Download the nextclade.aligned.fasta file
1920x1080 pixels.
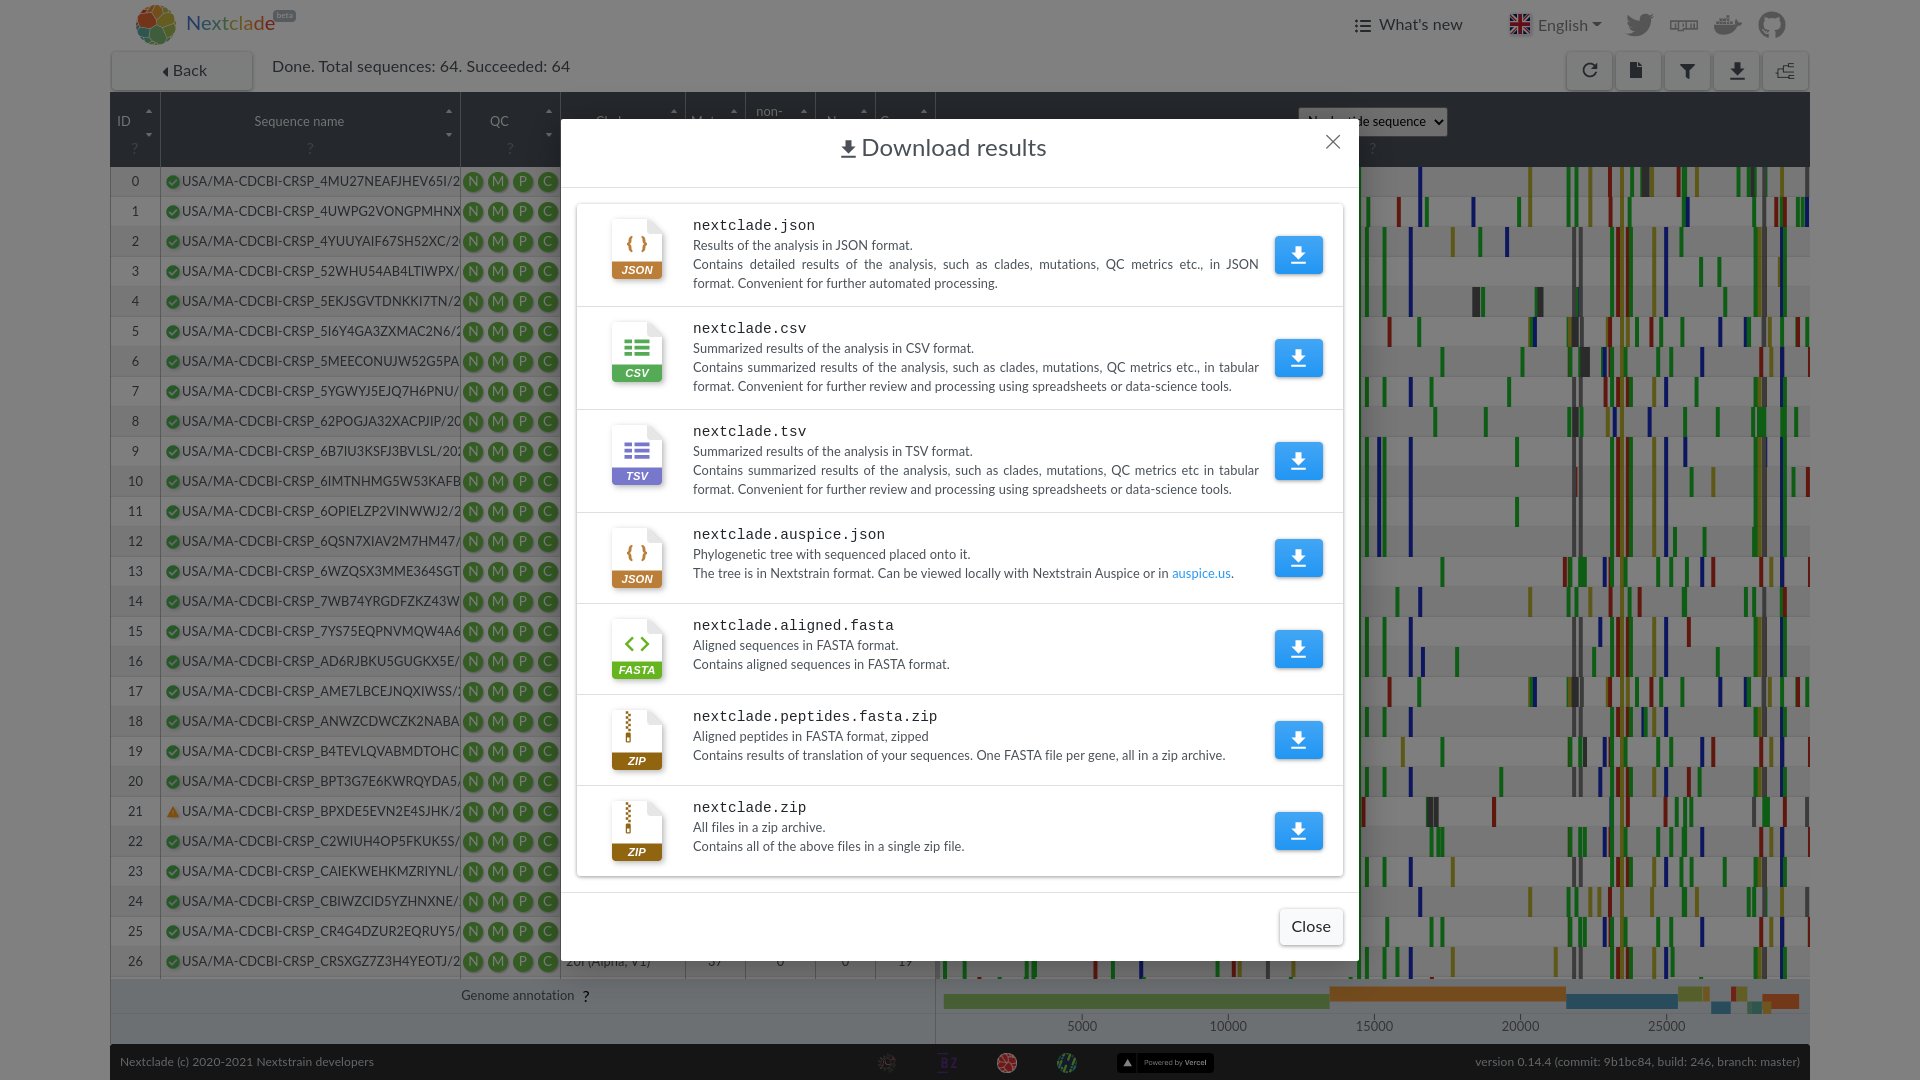1298,649
